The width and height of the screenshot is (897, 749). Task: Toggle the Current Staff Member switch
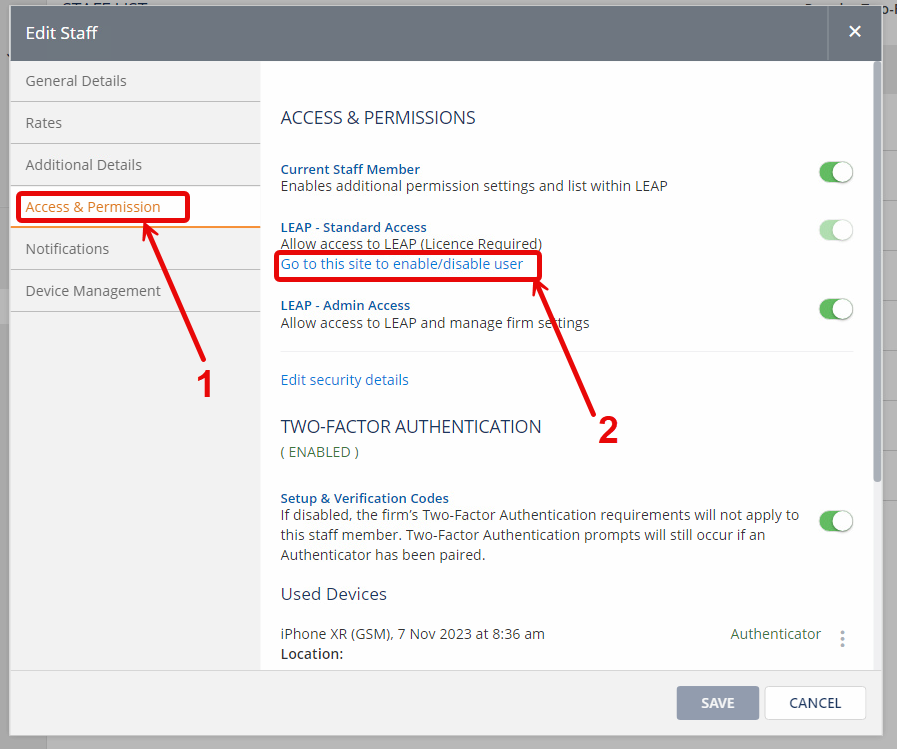tap(835, 172)
